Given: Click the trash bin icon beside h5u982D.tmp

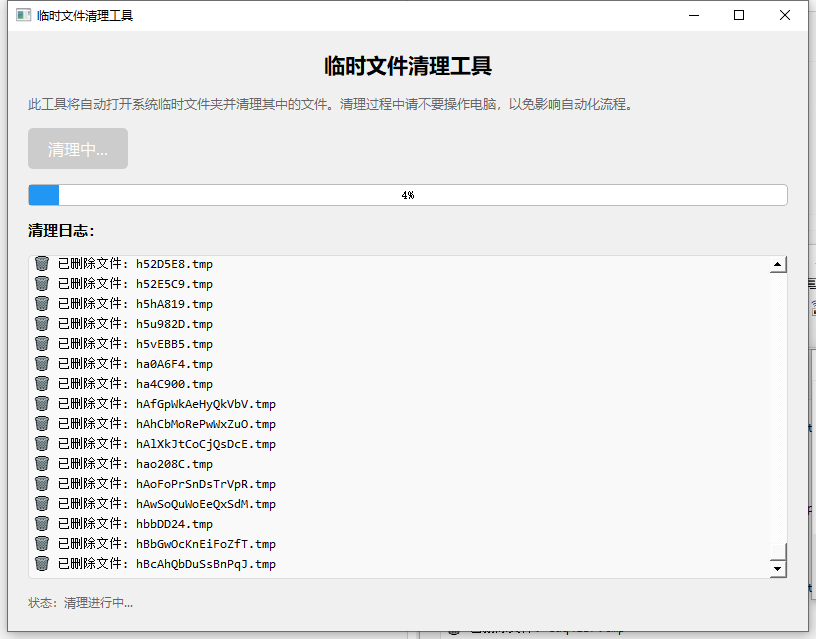Looking at the screenshot, I should pyautogui.click(x=41, y=323).
